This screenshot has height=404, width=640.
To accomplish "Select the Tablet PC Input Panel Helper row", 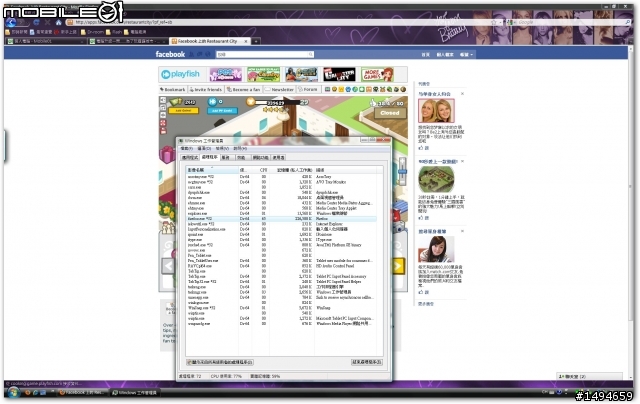I will click(x=282, y=282).
